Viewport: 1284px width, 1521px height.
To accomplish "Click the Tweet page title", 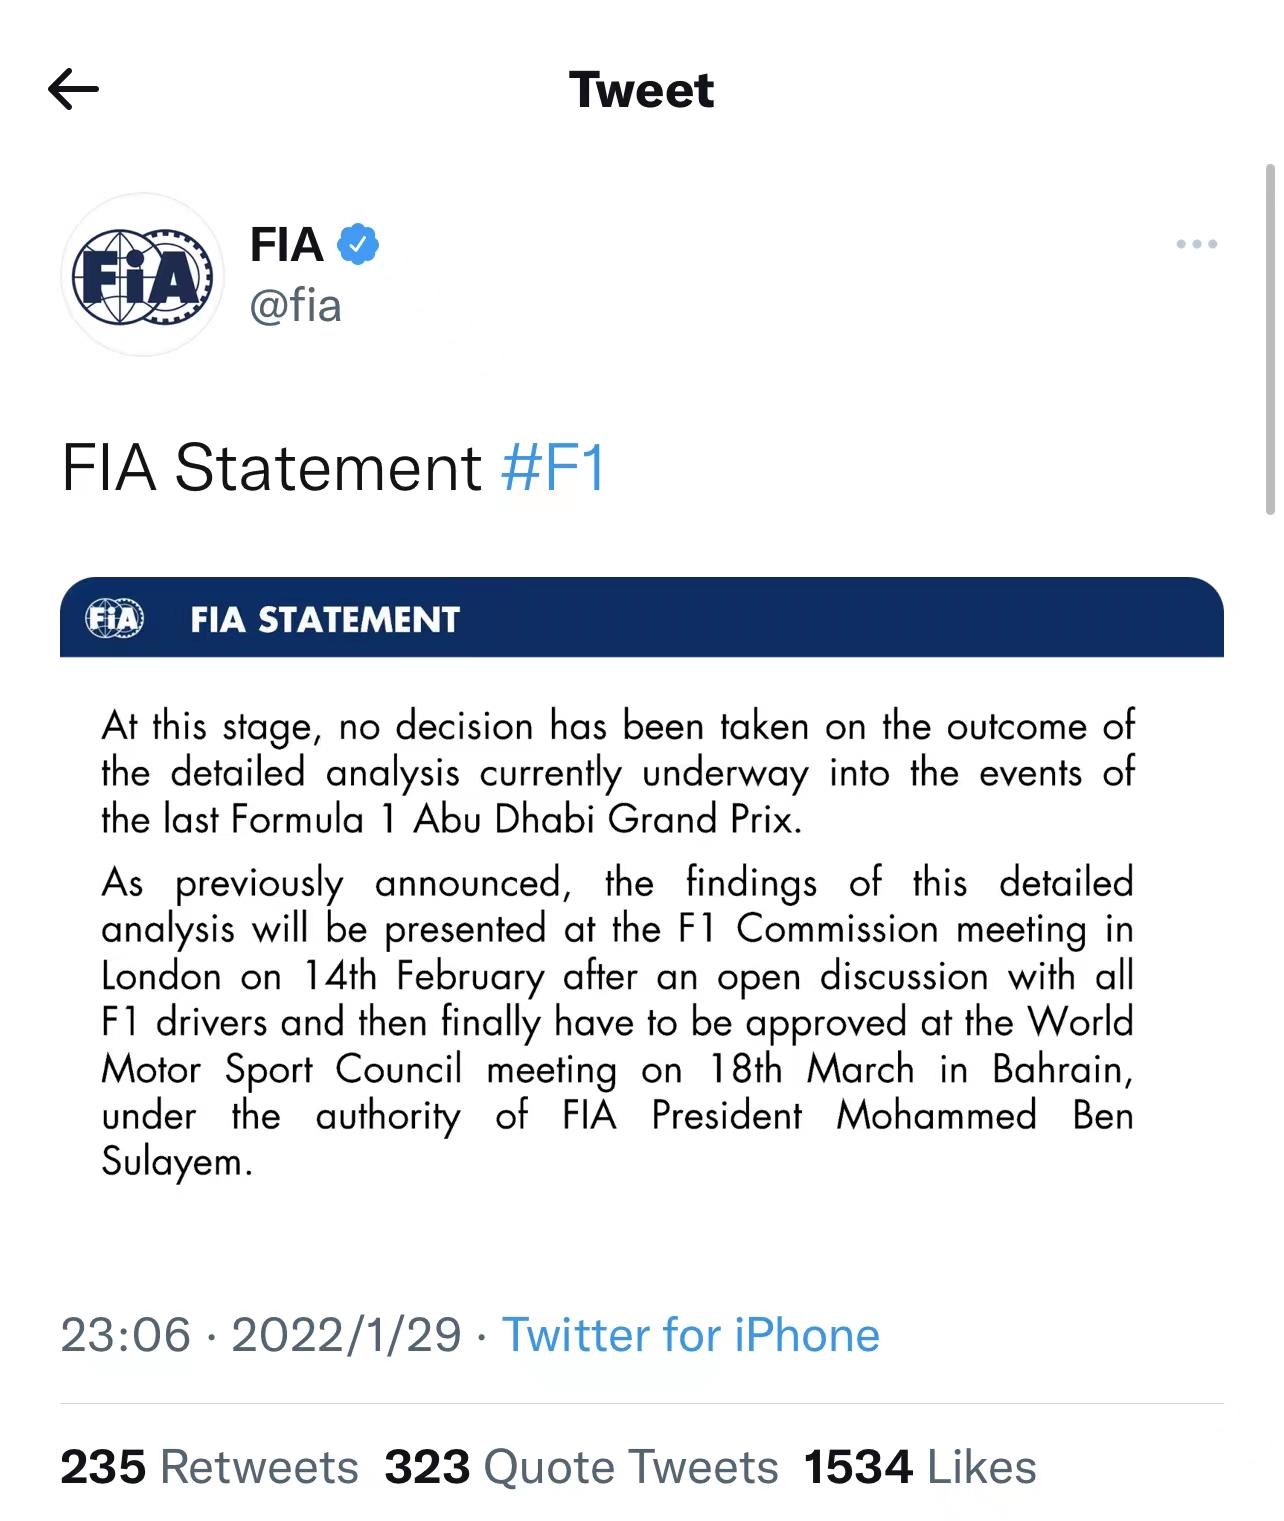I will 641,90.
